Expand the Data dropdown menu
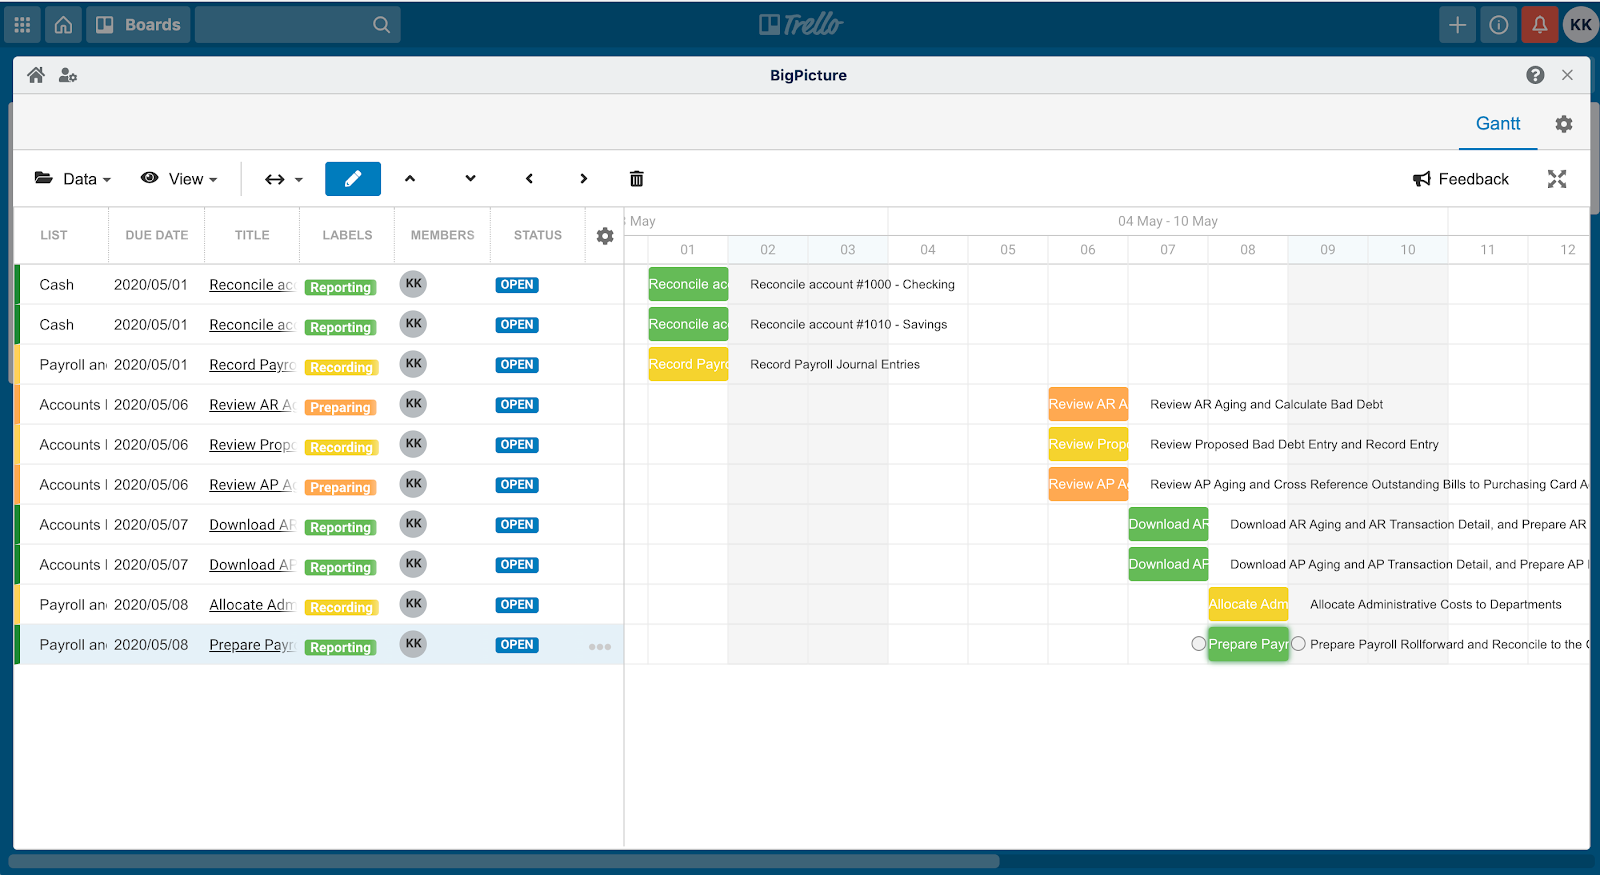The height and width of the screenshot is (875, 1600). (73, 179)
